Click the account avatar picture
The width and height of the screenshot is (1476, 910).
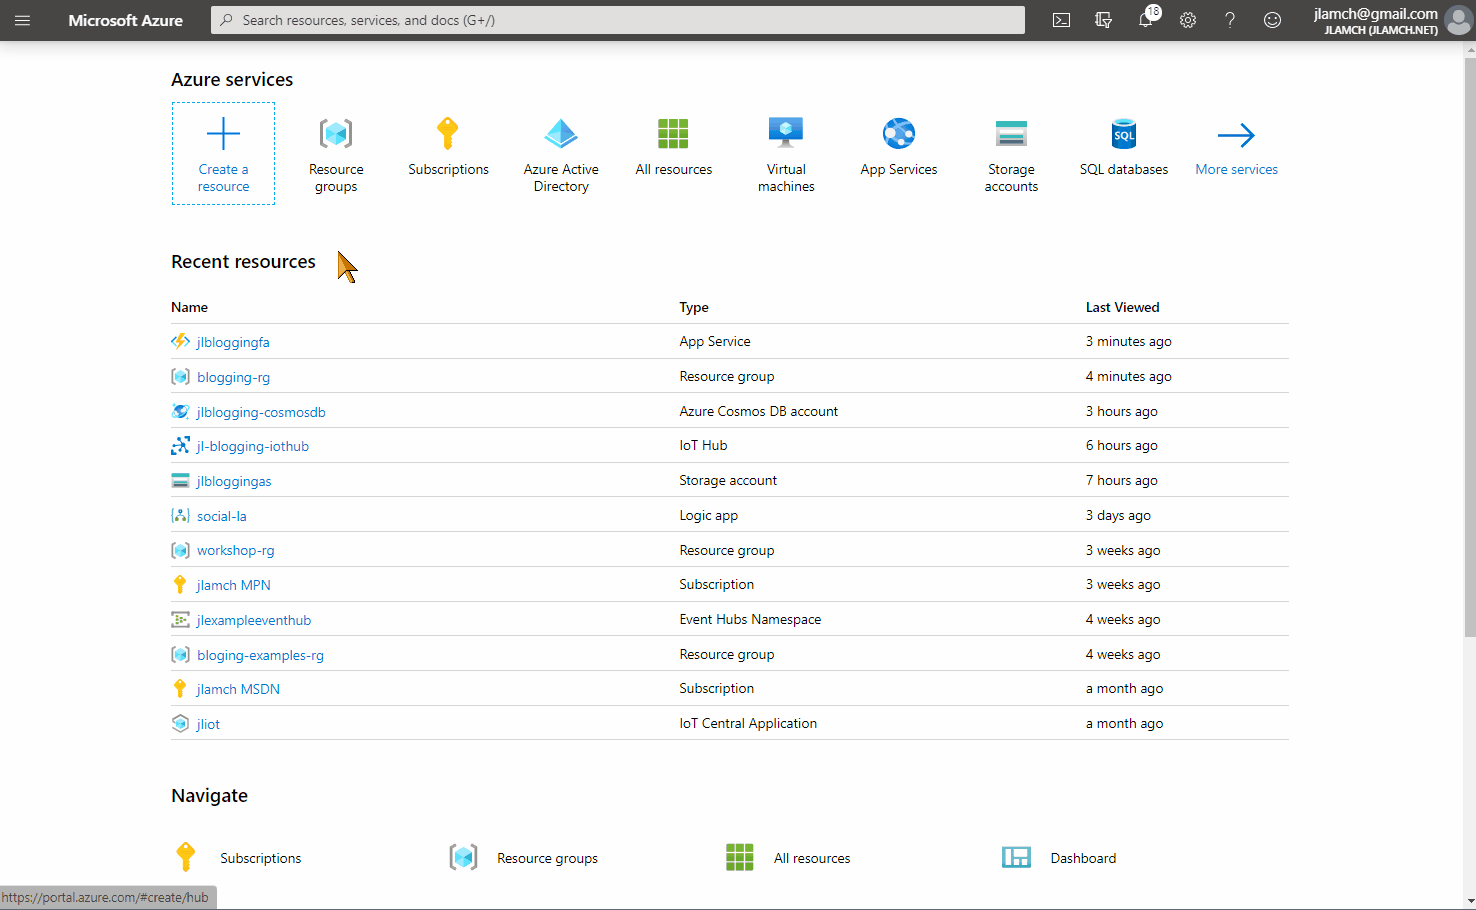point(1459,20)
